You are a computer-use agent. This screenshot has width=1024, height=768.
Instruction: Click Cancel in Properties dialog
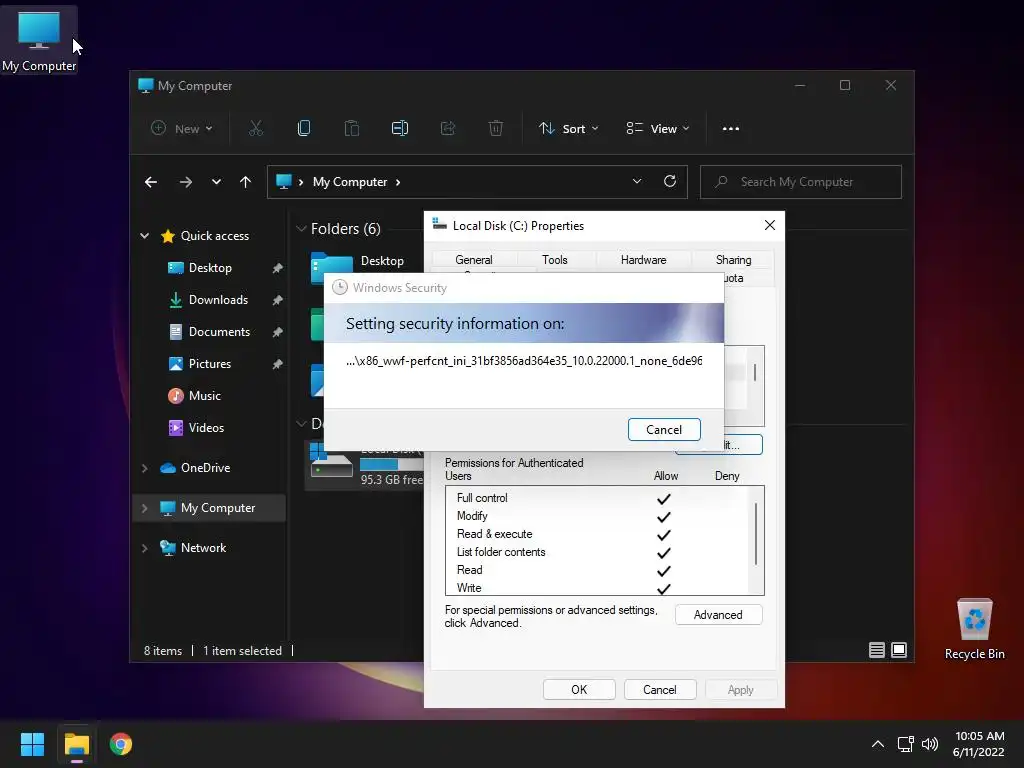pos(660,690)
